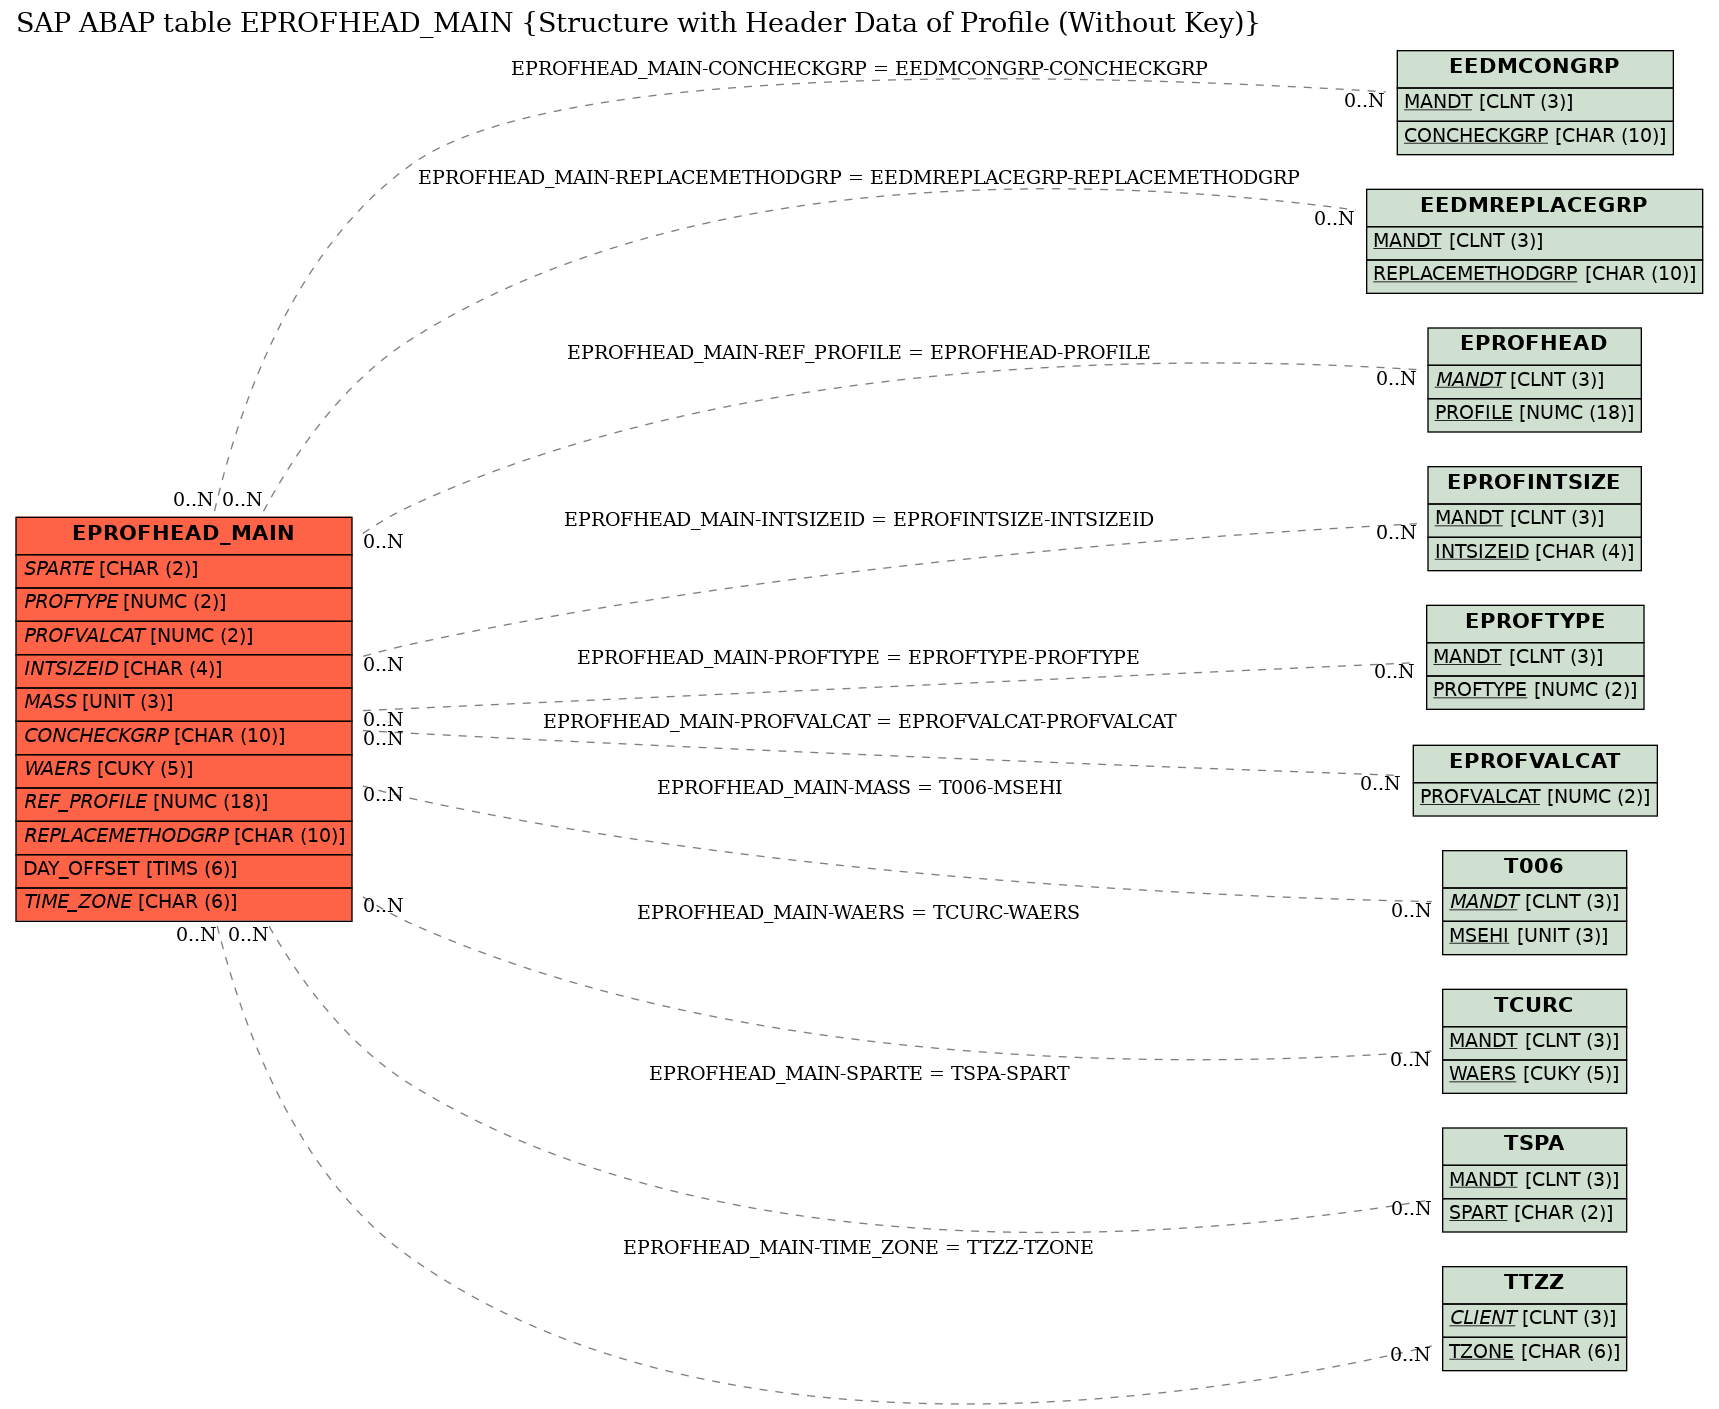
Task: Select the PROFVALCAT [NUMC (2)] row in EPROFHEAD_MAIN
Action: pyautogui.click(x=184, y=637)
